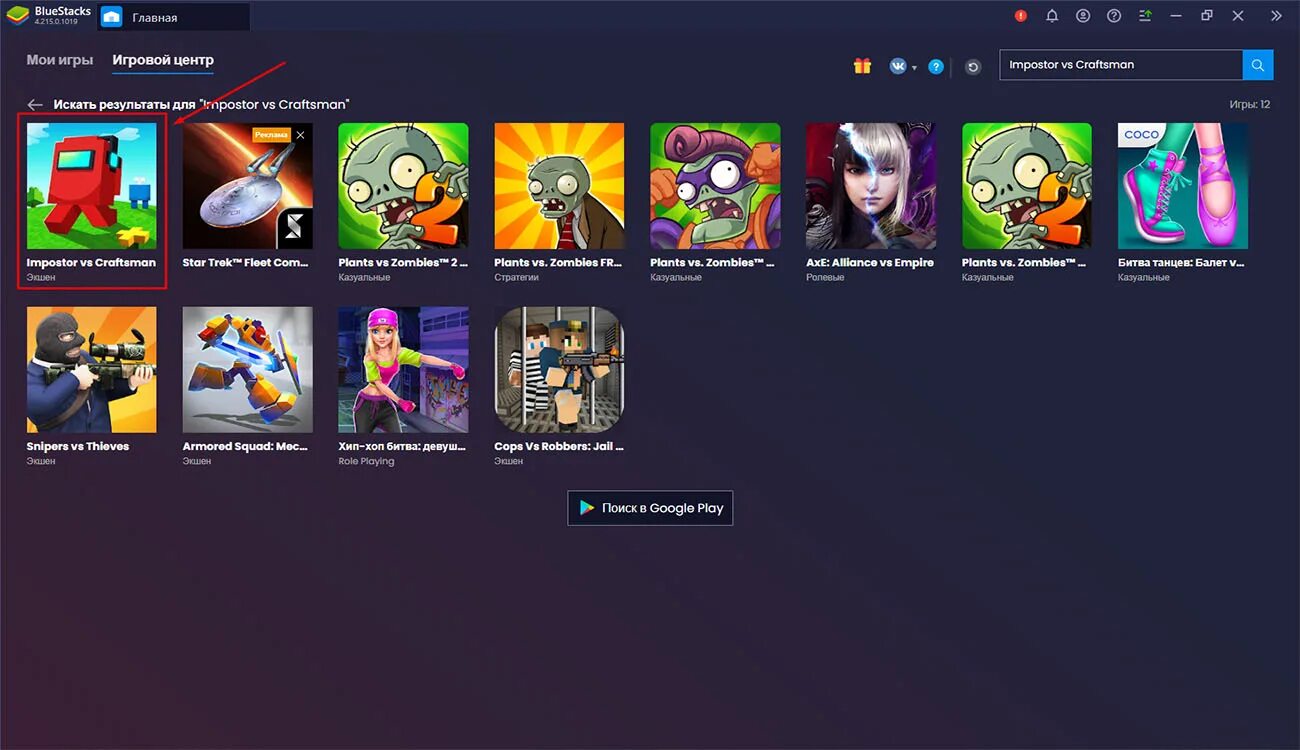
Task: Expand the dropdown arrow next to VK
Action: [914, 68]
